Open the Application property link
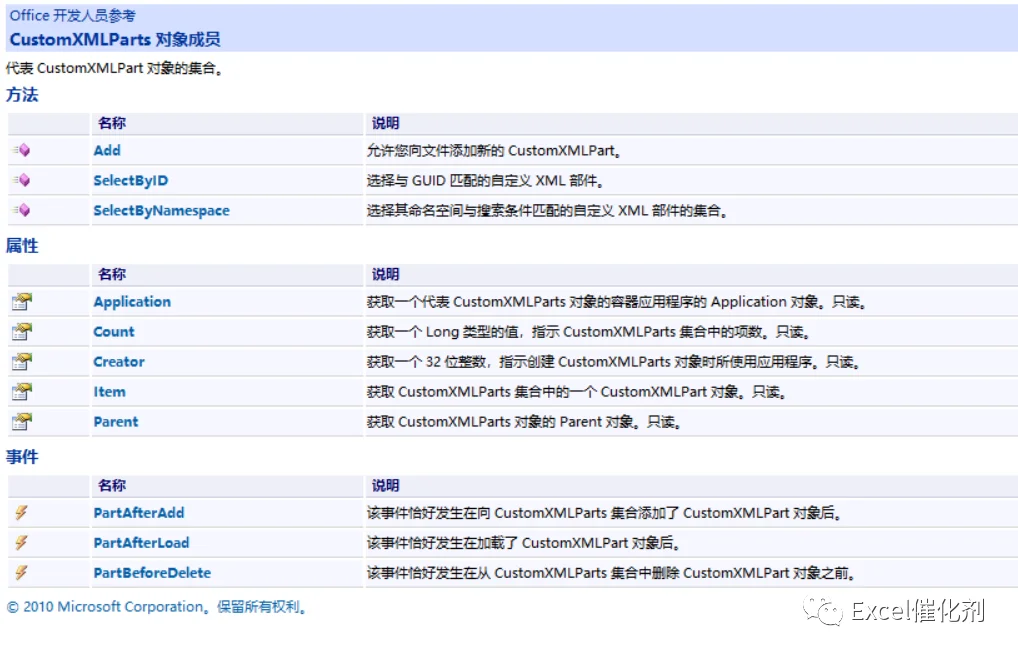1018x655 pixels. 132,302
